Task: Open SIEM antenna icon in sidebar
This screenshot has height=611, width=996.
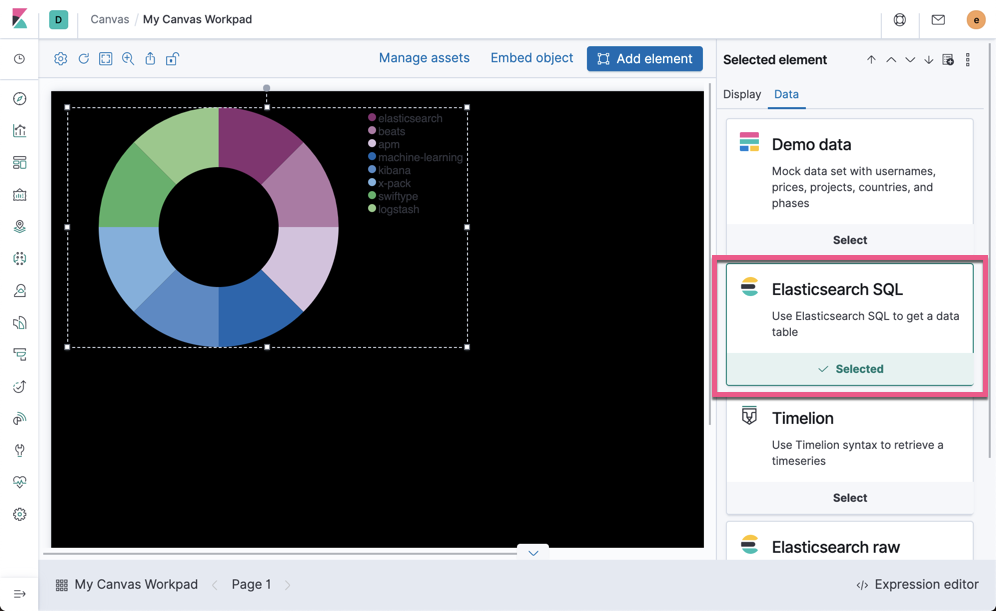Action: tap(20, 419)
